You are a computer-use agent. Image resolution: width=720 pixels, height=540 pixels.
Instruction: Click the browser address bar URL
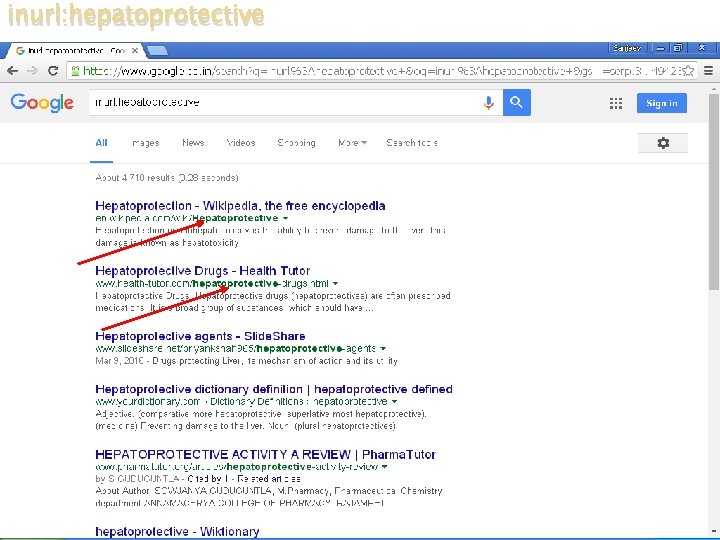coord(381,71)
